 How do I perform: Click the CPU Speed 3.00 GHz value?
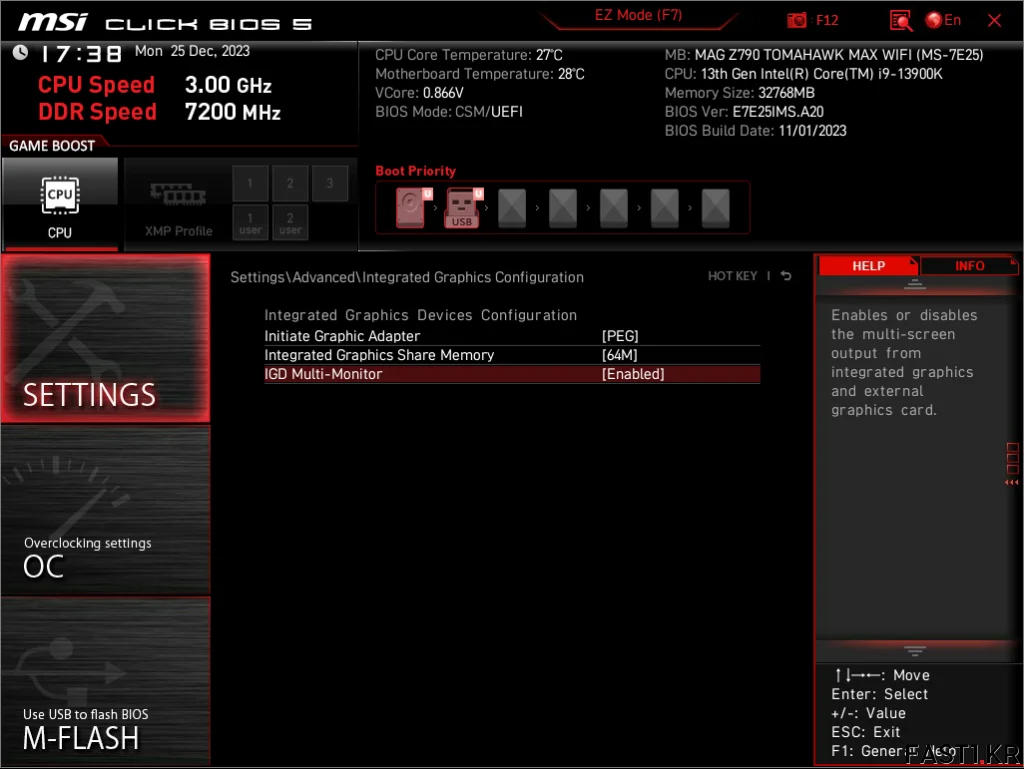(228, 85)
